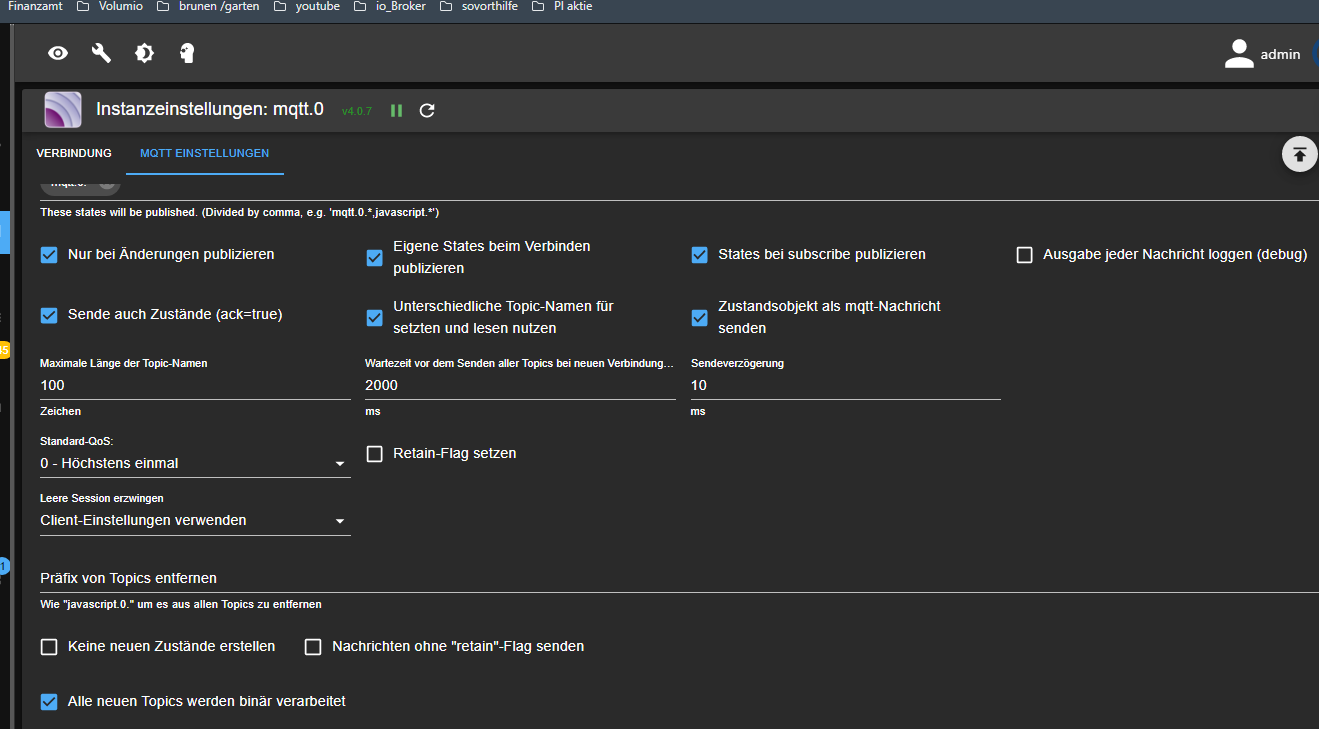Viewport: 1319px width, 729px height.
Task: Check Keine neuen Zustände erstellen
Action: pyautogui.click(x=49, y=647)
